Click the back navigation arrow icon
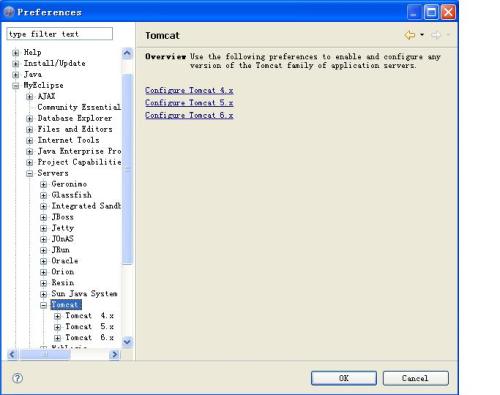The width and height of the screenshot is (500, 395). (x=410, y=35)
